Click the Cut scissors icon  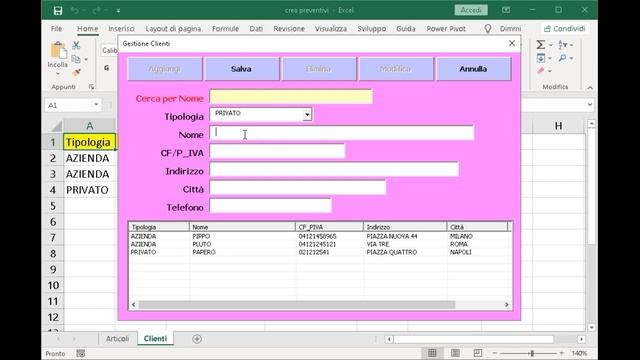pos(76,45)
